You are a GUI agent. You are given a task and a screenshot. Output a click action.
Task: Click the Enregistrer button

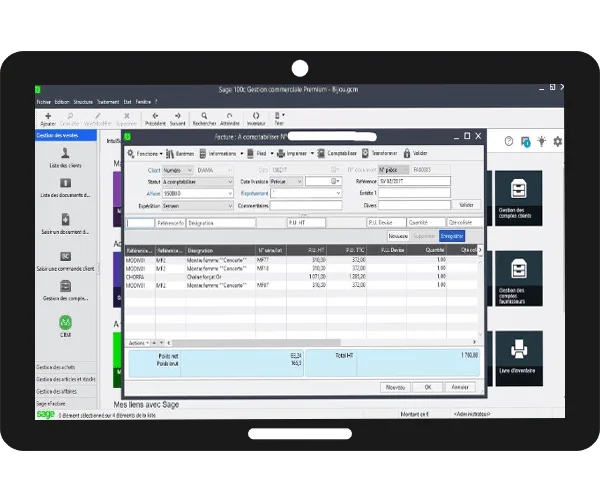pos(452,236)
